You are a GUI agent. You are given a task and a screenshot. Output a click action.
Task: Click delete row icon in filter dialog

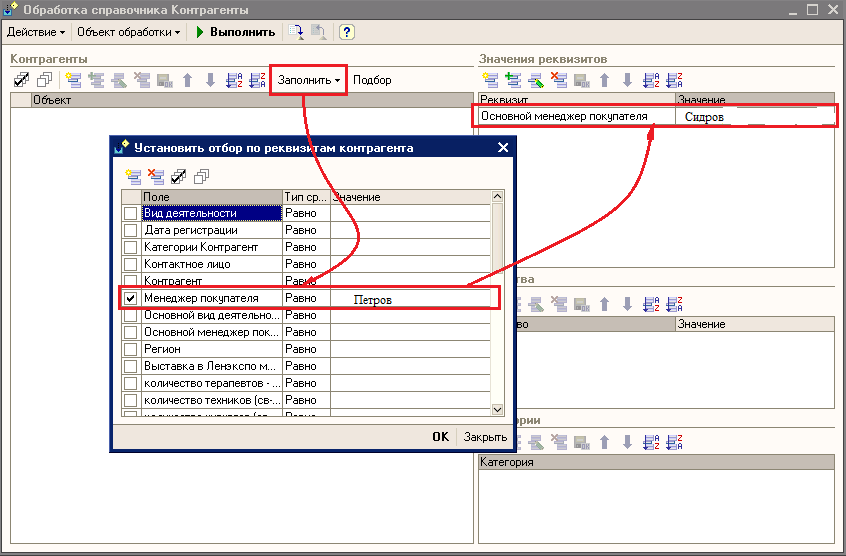(x=155, y=177)
